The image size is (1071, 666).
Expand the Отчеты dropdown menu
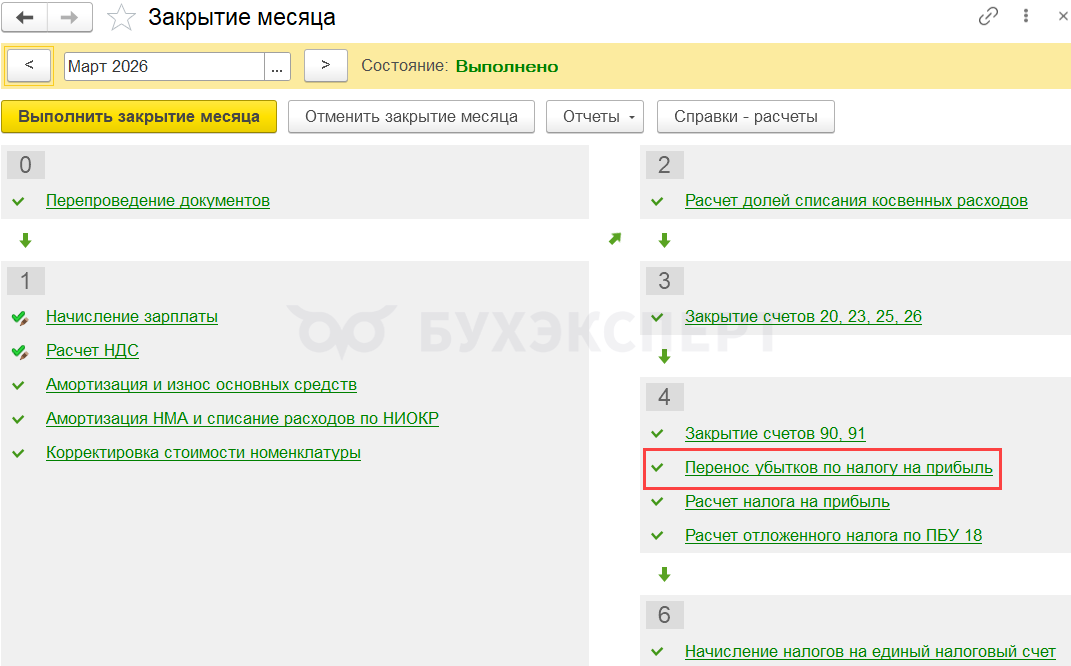coord(595,117)
